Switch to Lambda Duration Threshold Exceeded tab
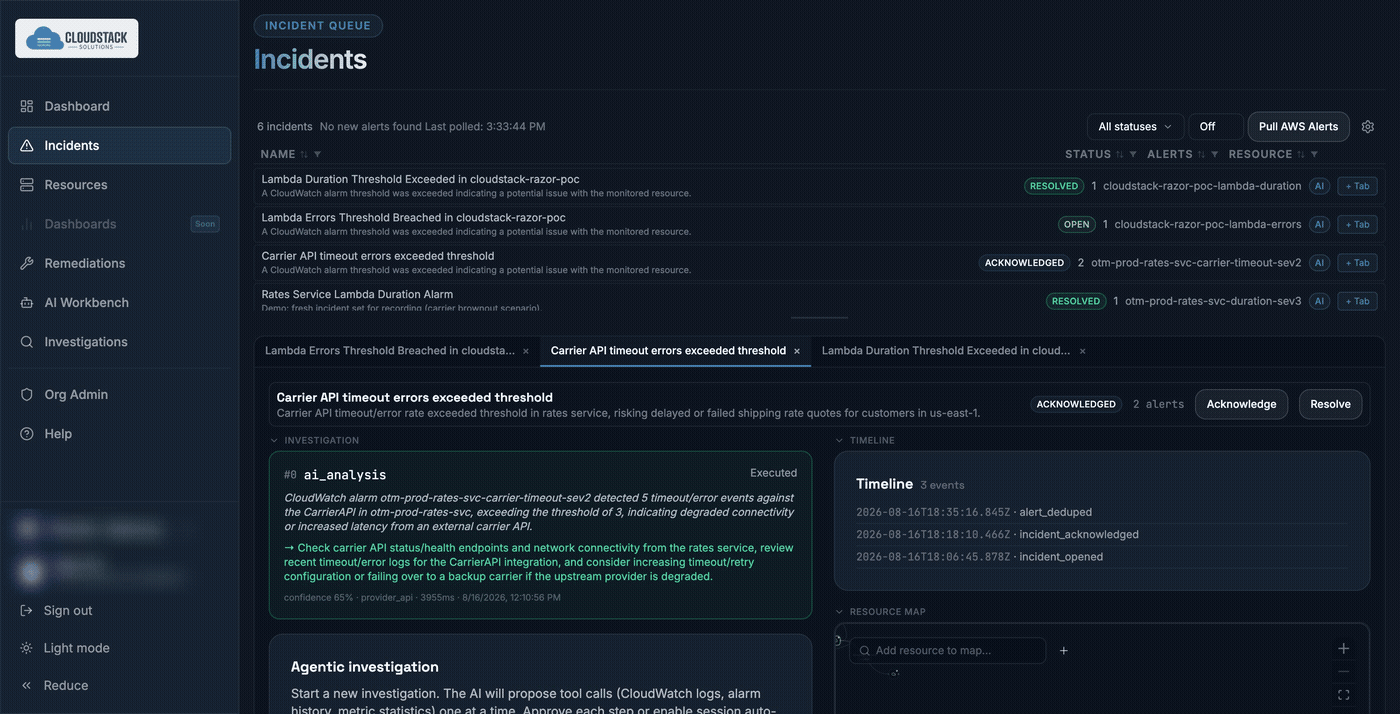Image resolution: width=1400 pixels, height=714 pixels. coord(946,351)
